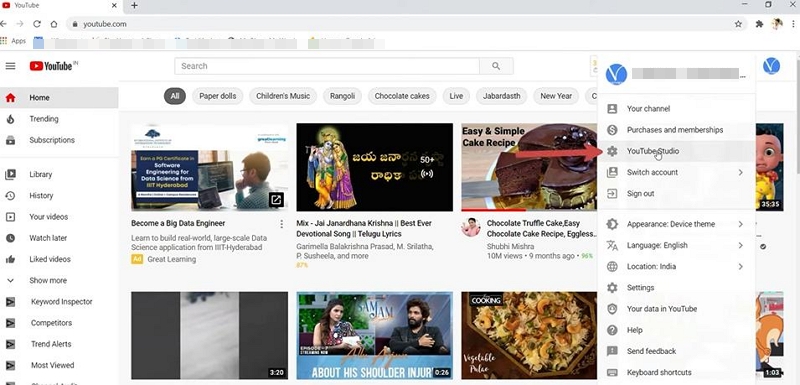
Task: Click the Send feedback icon
Action: (x=612, y=351)
